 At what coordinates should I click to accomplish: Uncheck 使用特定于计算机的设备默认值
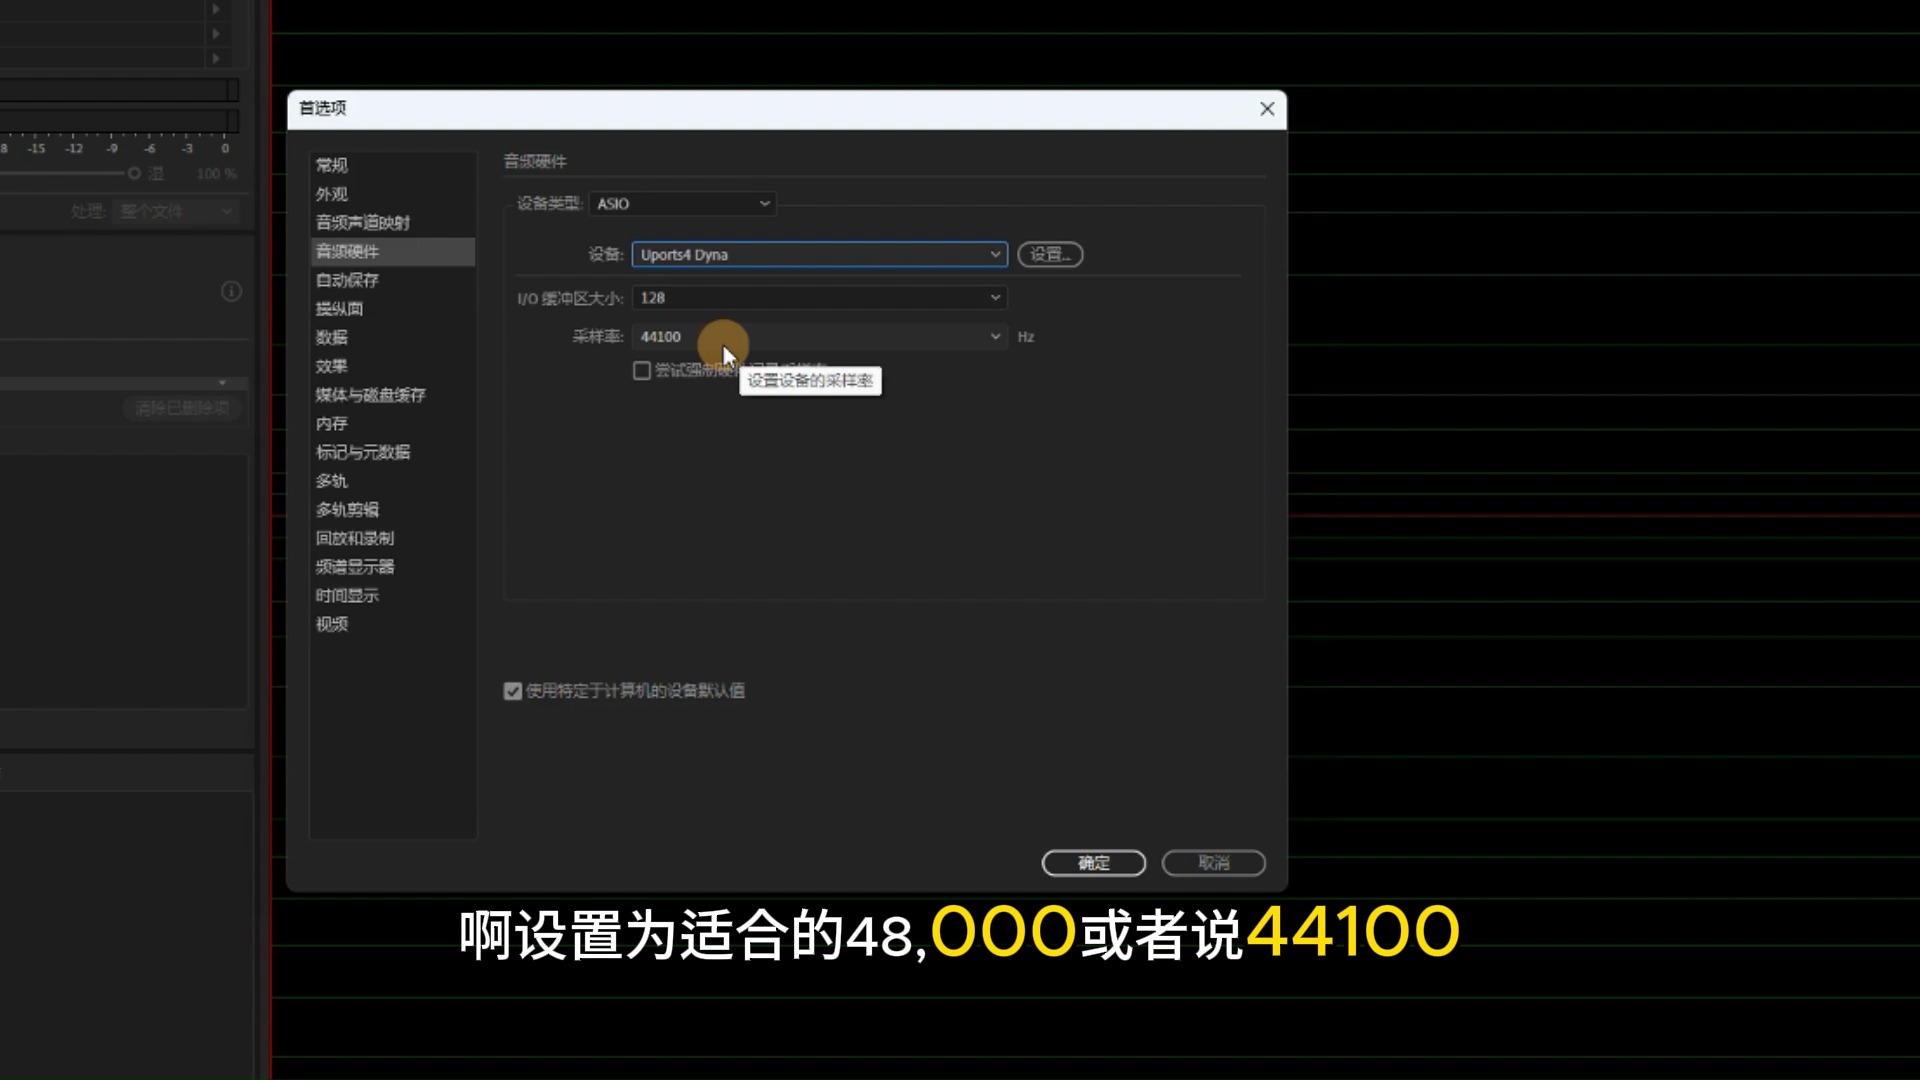[512, 691]
